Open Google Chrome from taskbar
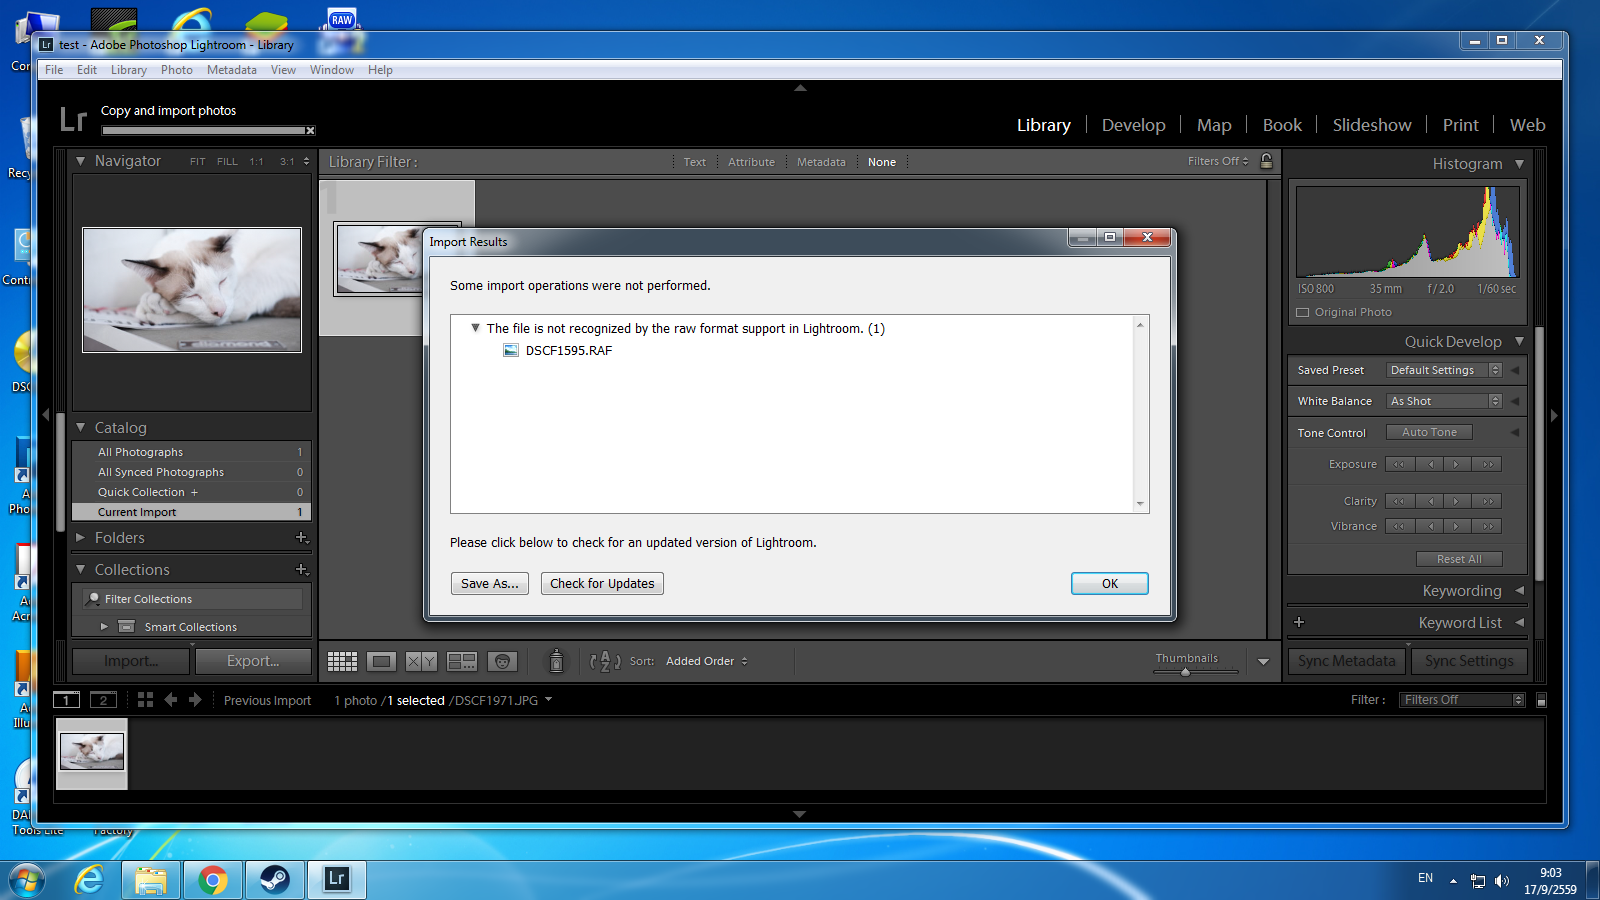The image size is (1600, 900). [x=212, y=880]
